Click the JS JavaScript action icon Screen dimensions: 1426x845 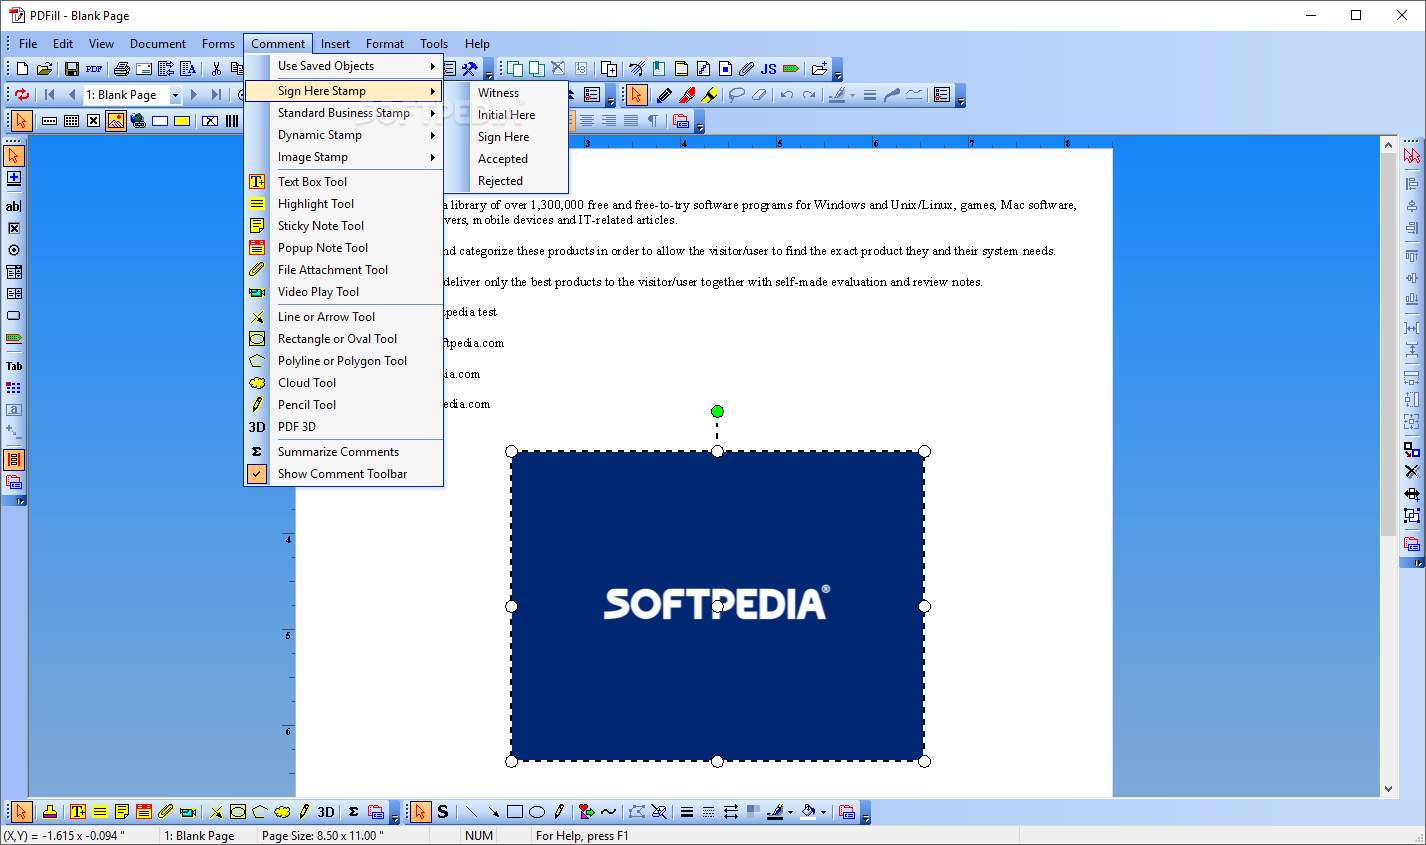(768, 69)
